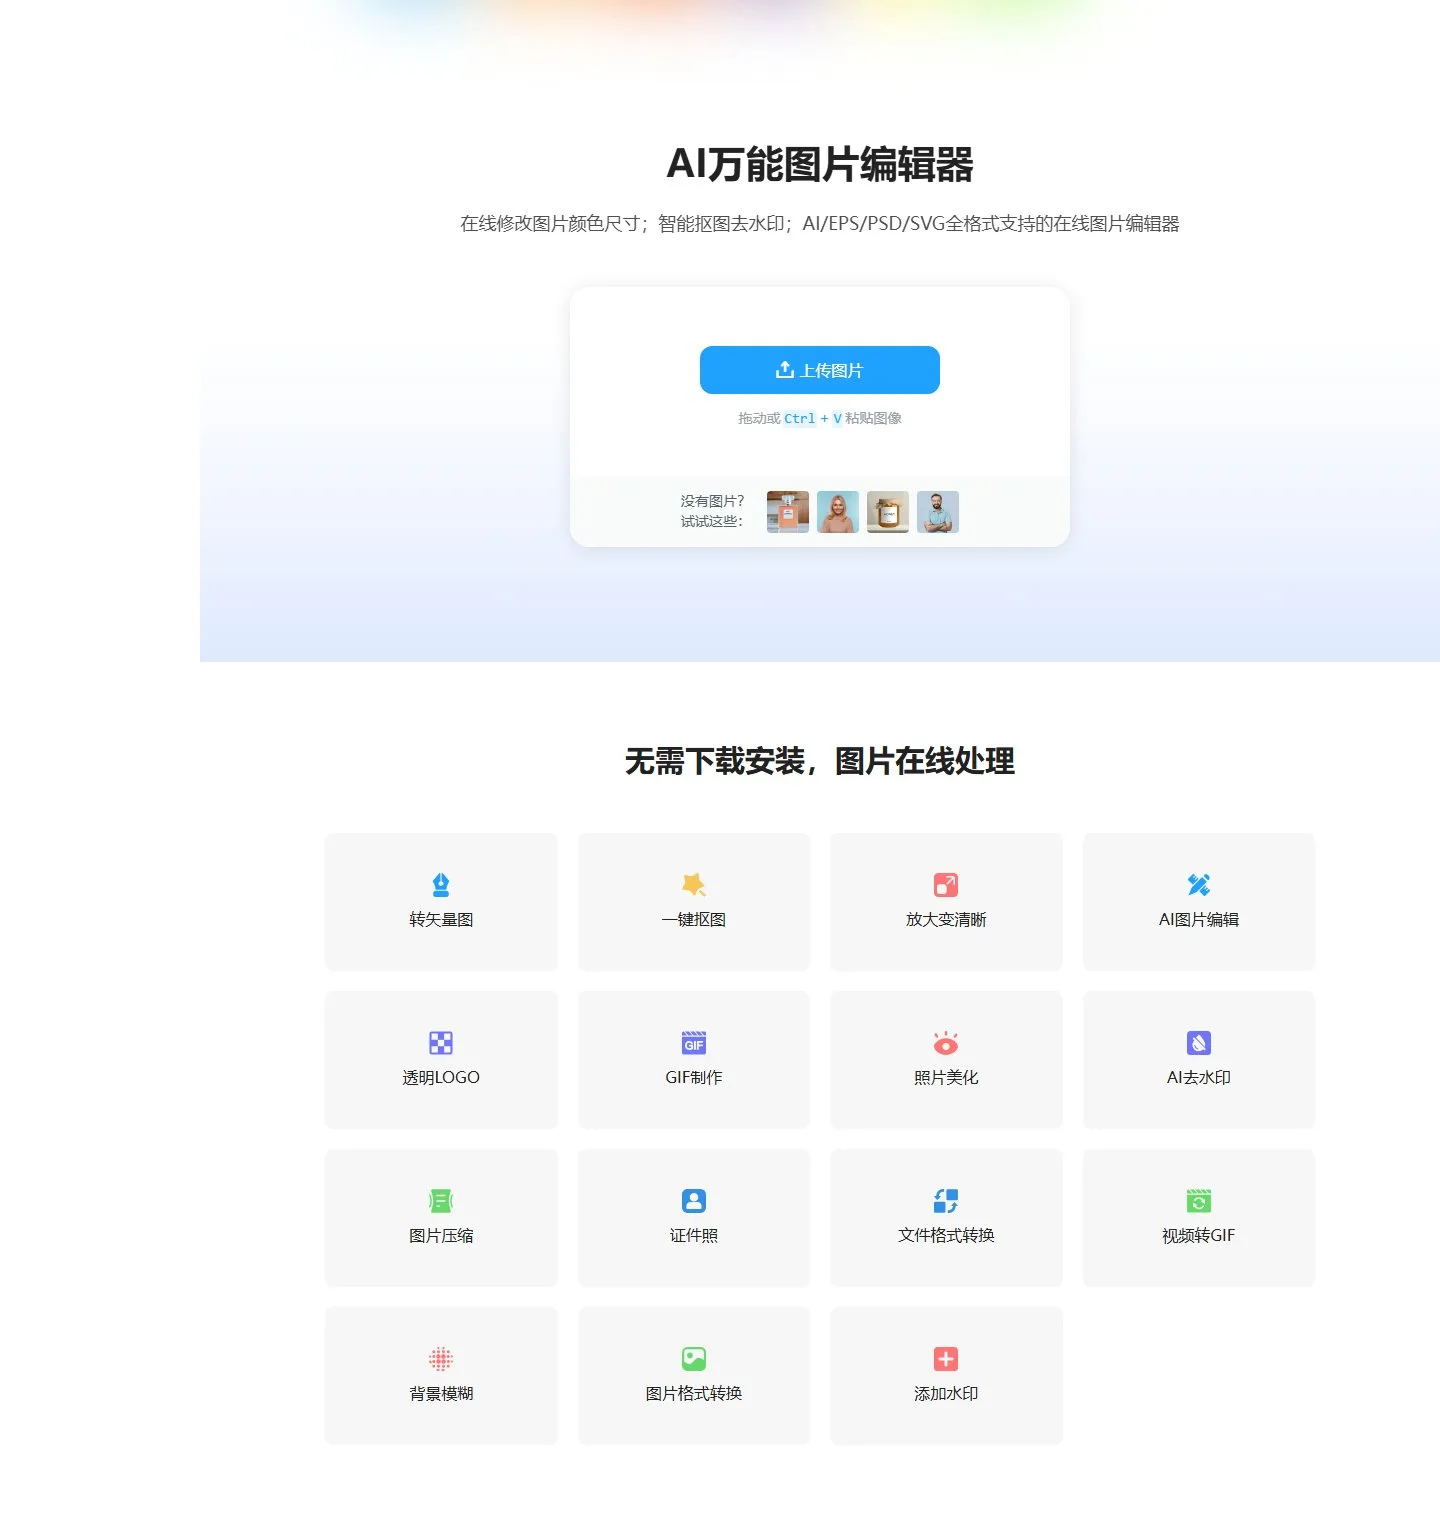Click the 图片格式转换 picture icon
This screenshot has height=1525, width=1440.
point(694,1359)
